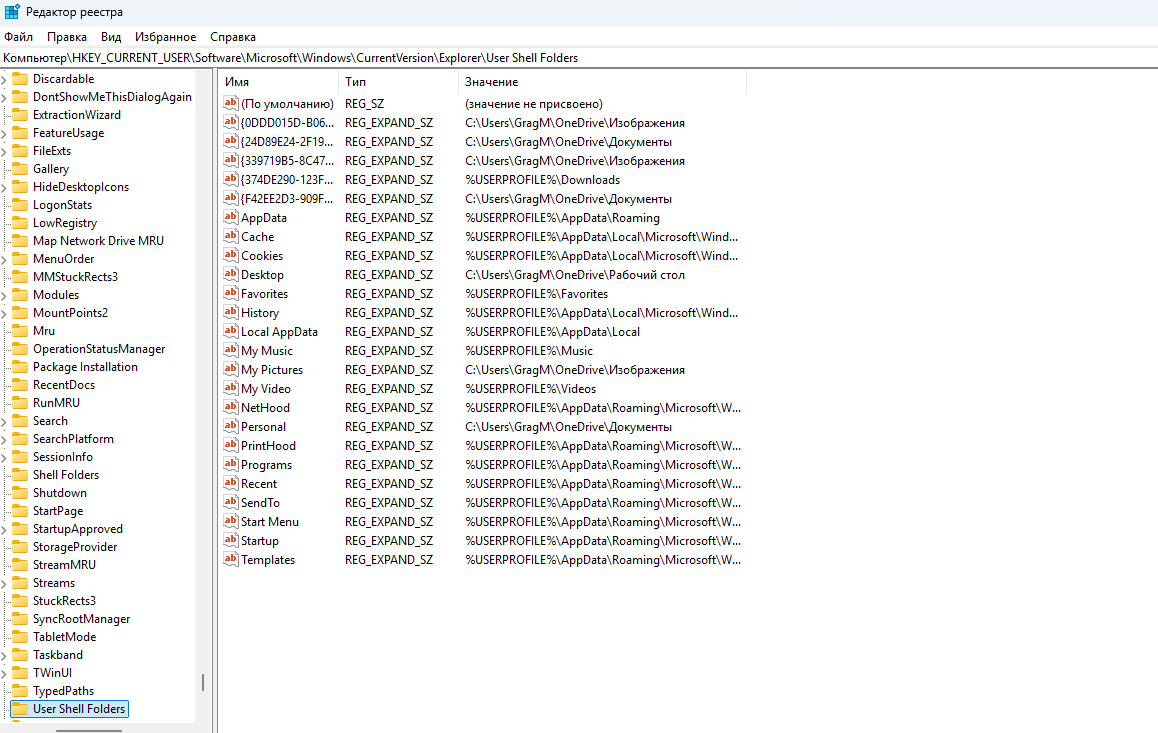The width and height of the screenshot is (1158, 733).
Task: Click string icon of Favorites value
Action: pos(230,293)
